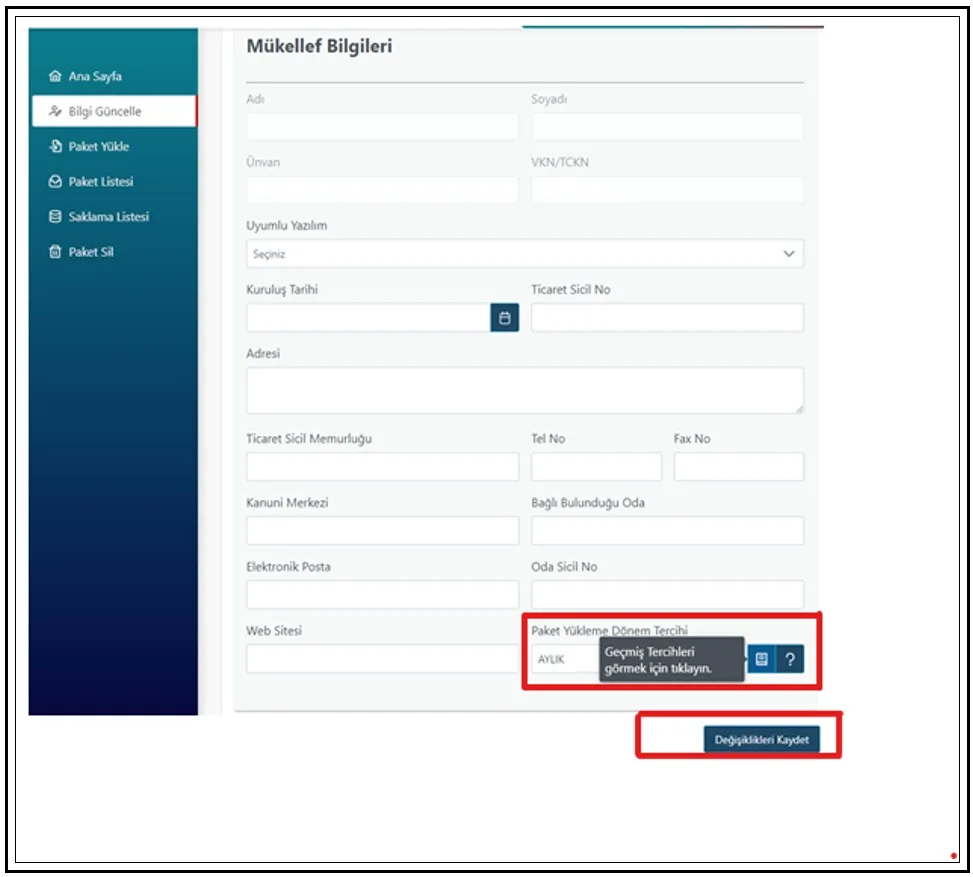Focus the Elektronik Posta field
This screenshot has height=877, width=973.
pos(382,595)
